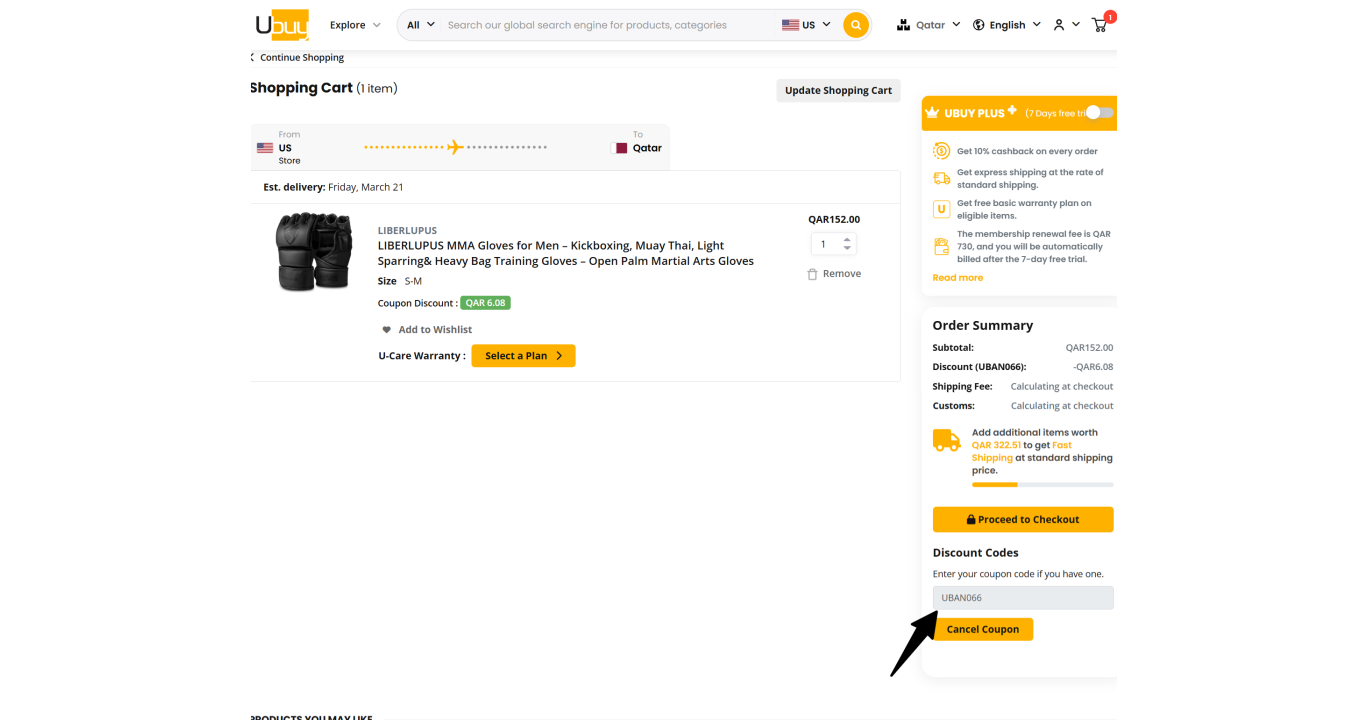Image resolution: width=1368 pixels, height=720 pixels.
Task: Click the -QAR6.08 discount value
Action: click(1093, 367)
